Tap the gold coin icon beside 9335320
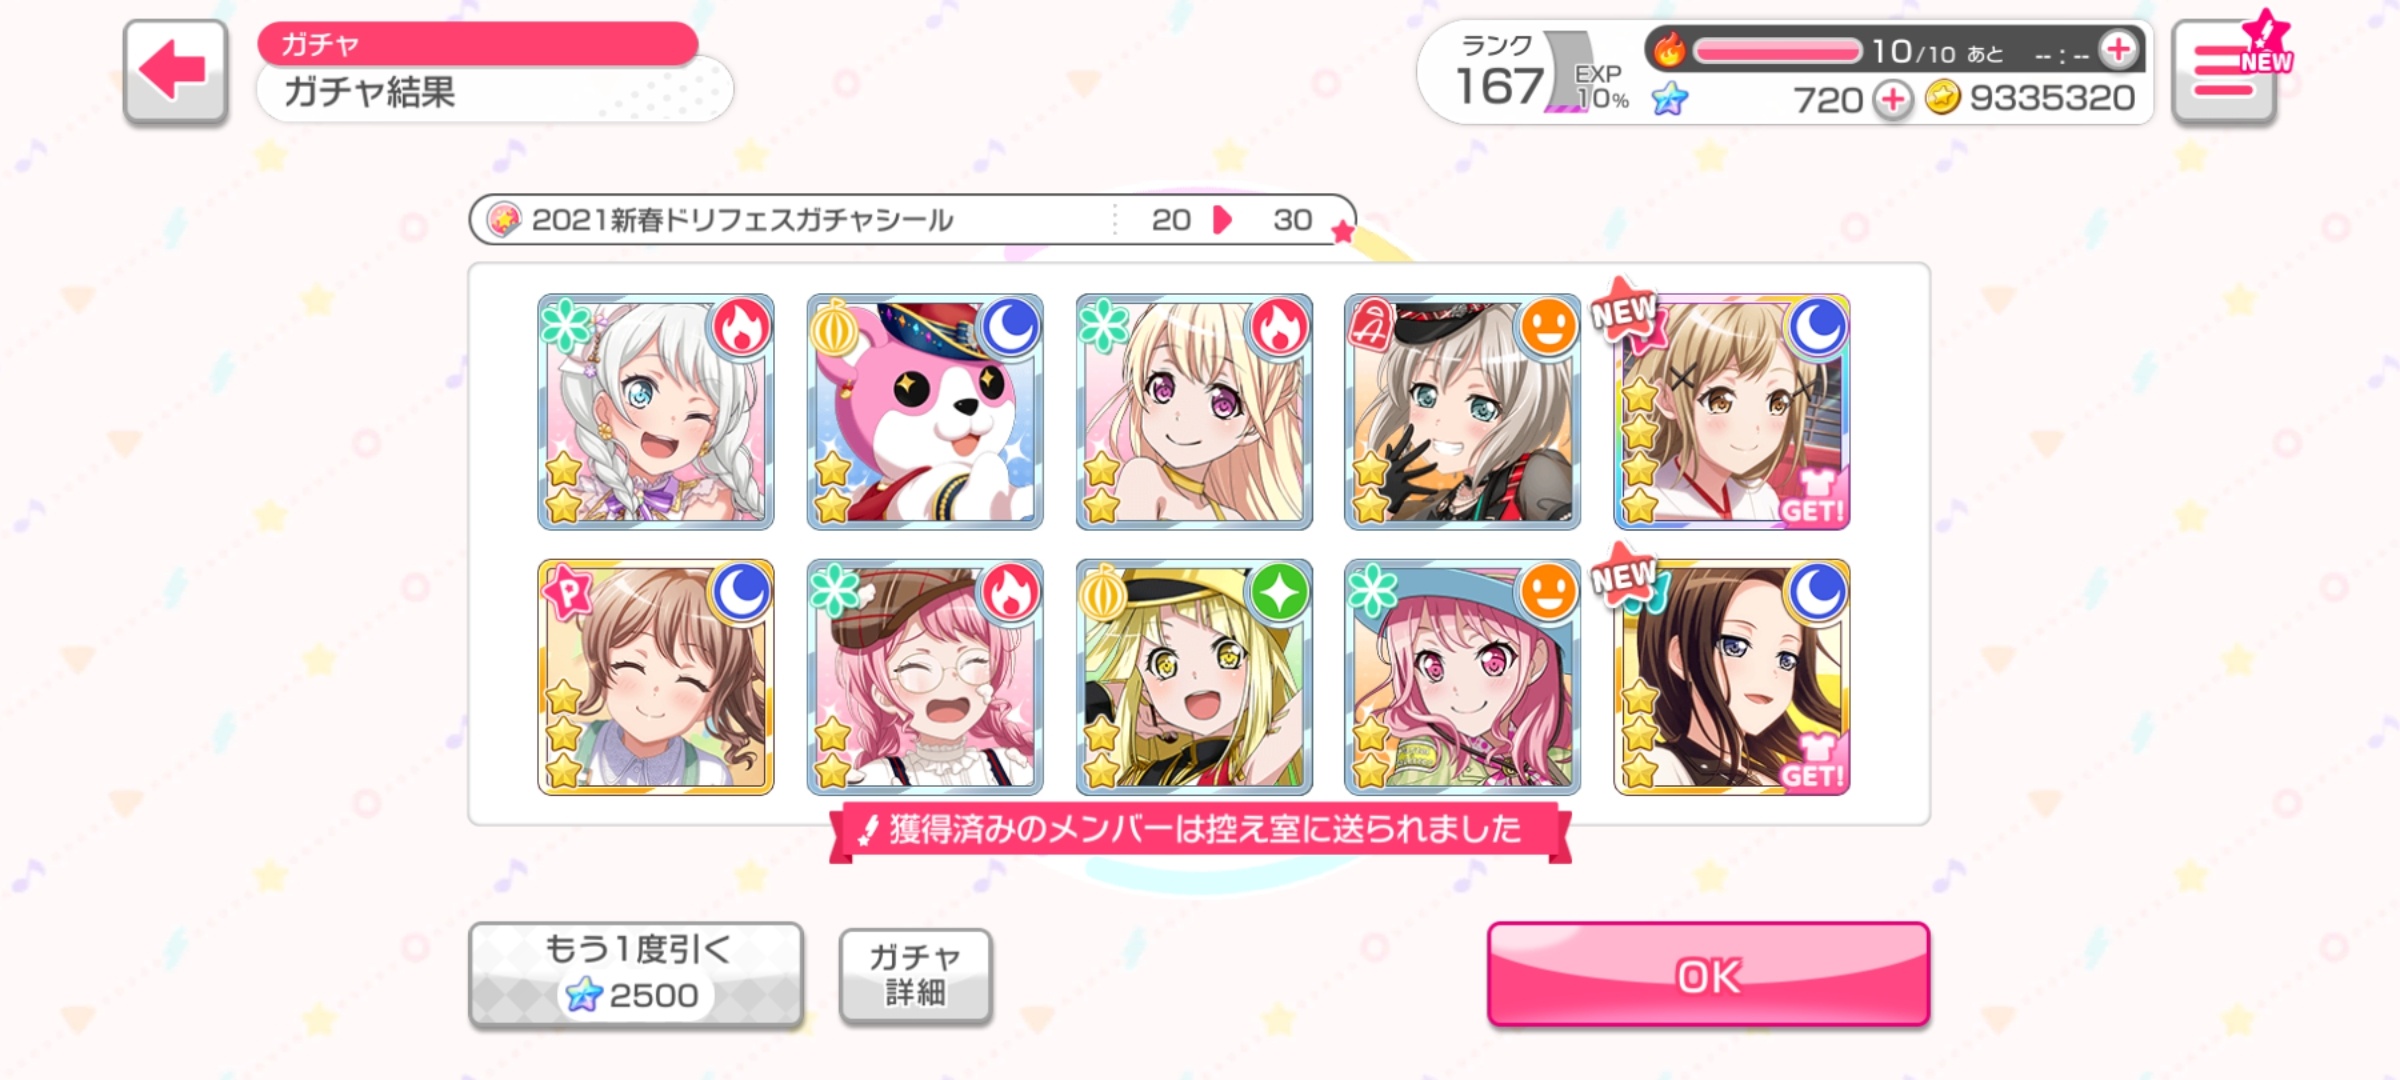Image resolution: width=2400 pixels, height=1080 pixels. click(x=1942, y=98)
